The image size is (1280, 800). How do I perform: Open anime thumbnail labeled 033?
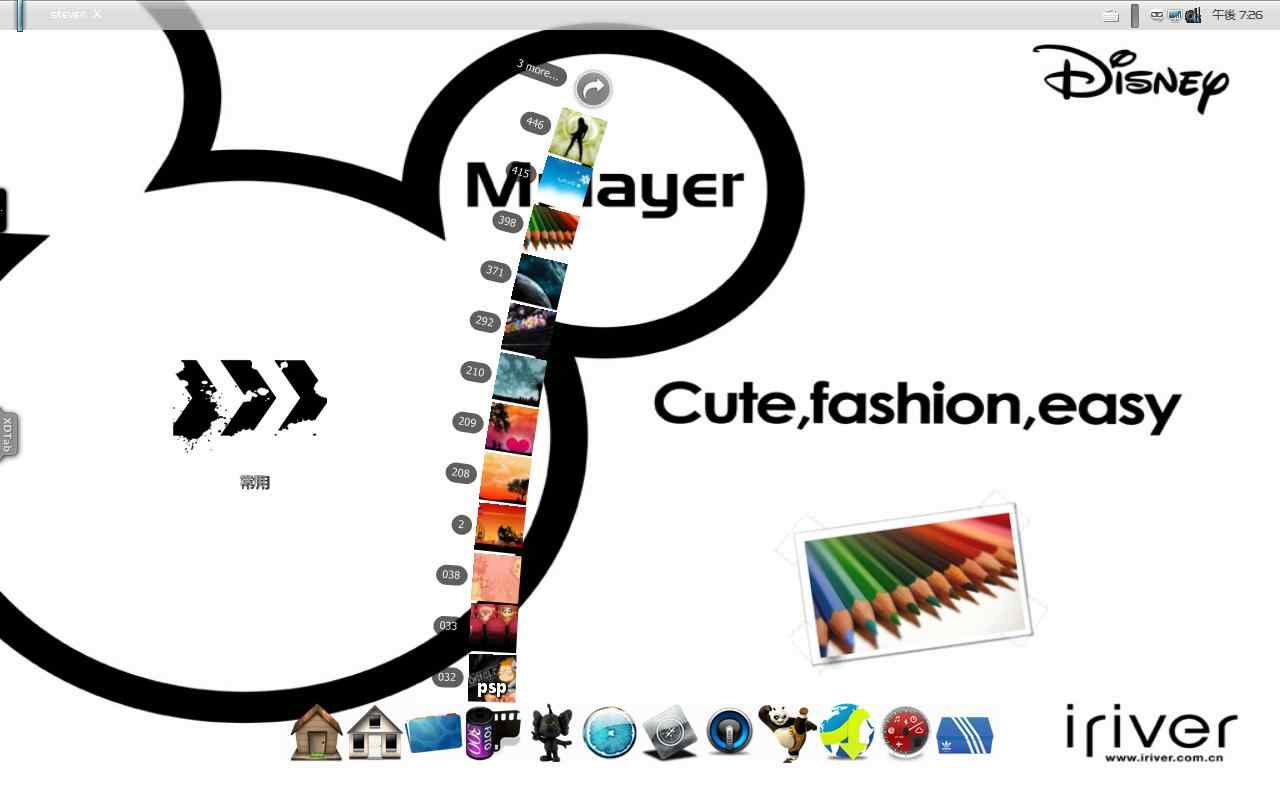(x=493, y=627)
